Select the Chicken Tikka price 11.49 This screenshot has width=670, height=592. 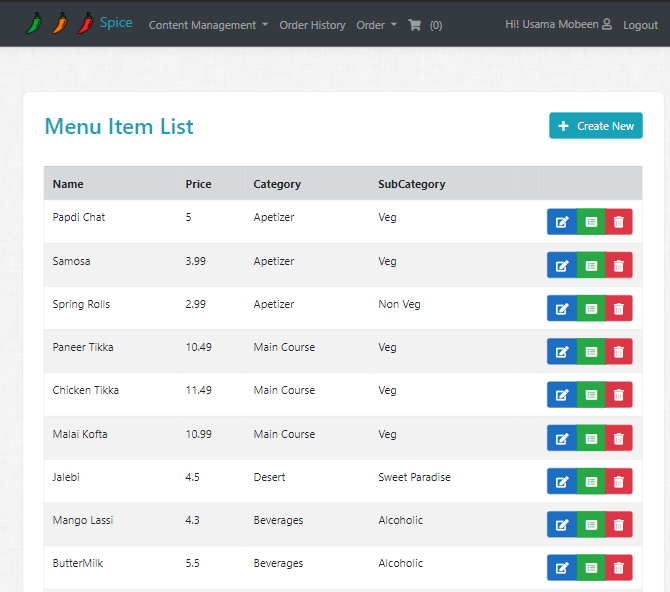click(x=198, y=390)
